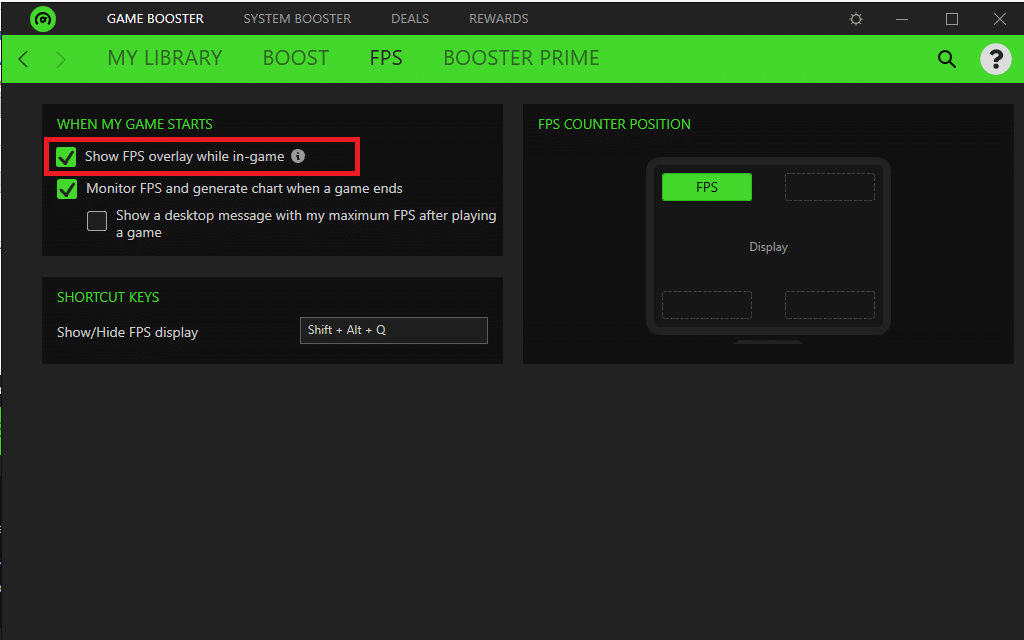Enable desktop message with maximum FPS
Screen dimensions: 1024x640
pyautogui.click(x=97, y=221)
